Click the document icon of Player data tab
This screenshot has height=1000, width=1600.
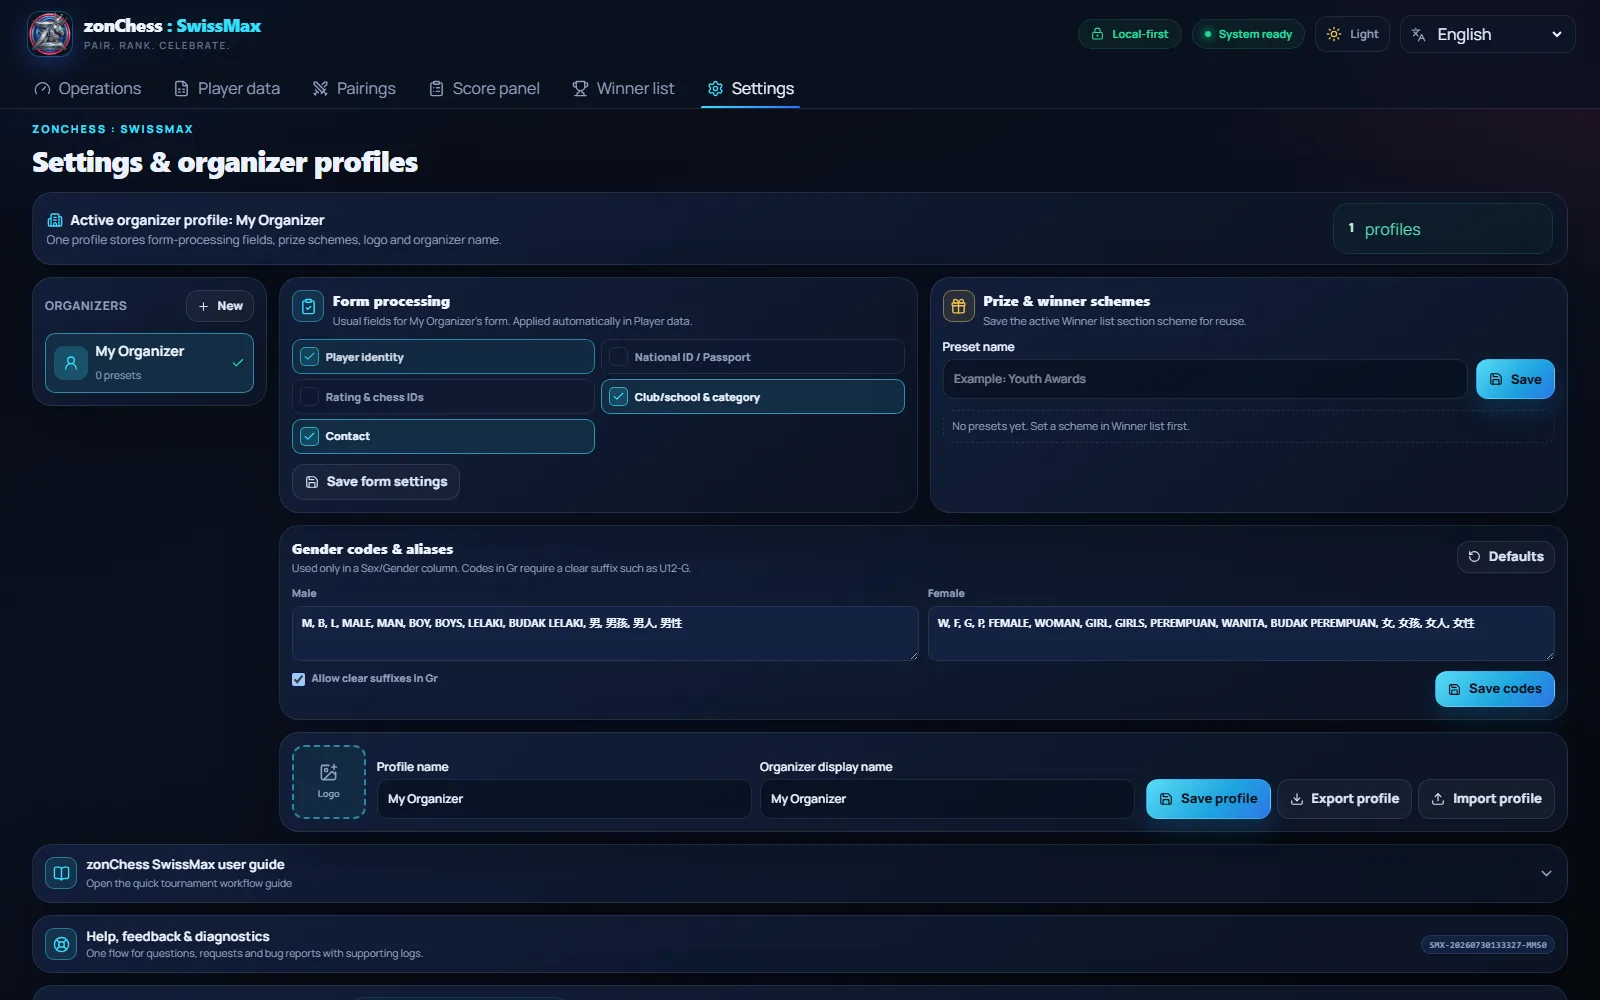(181, 89)
